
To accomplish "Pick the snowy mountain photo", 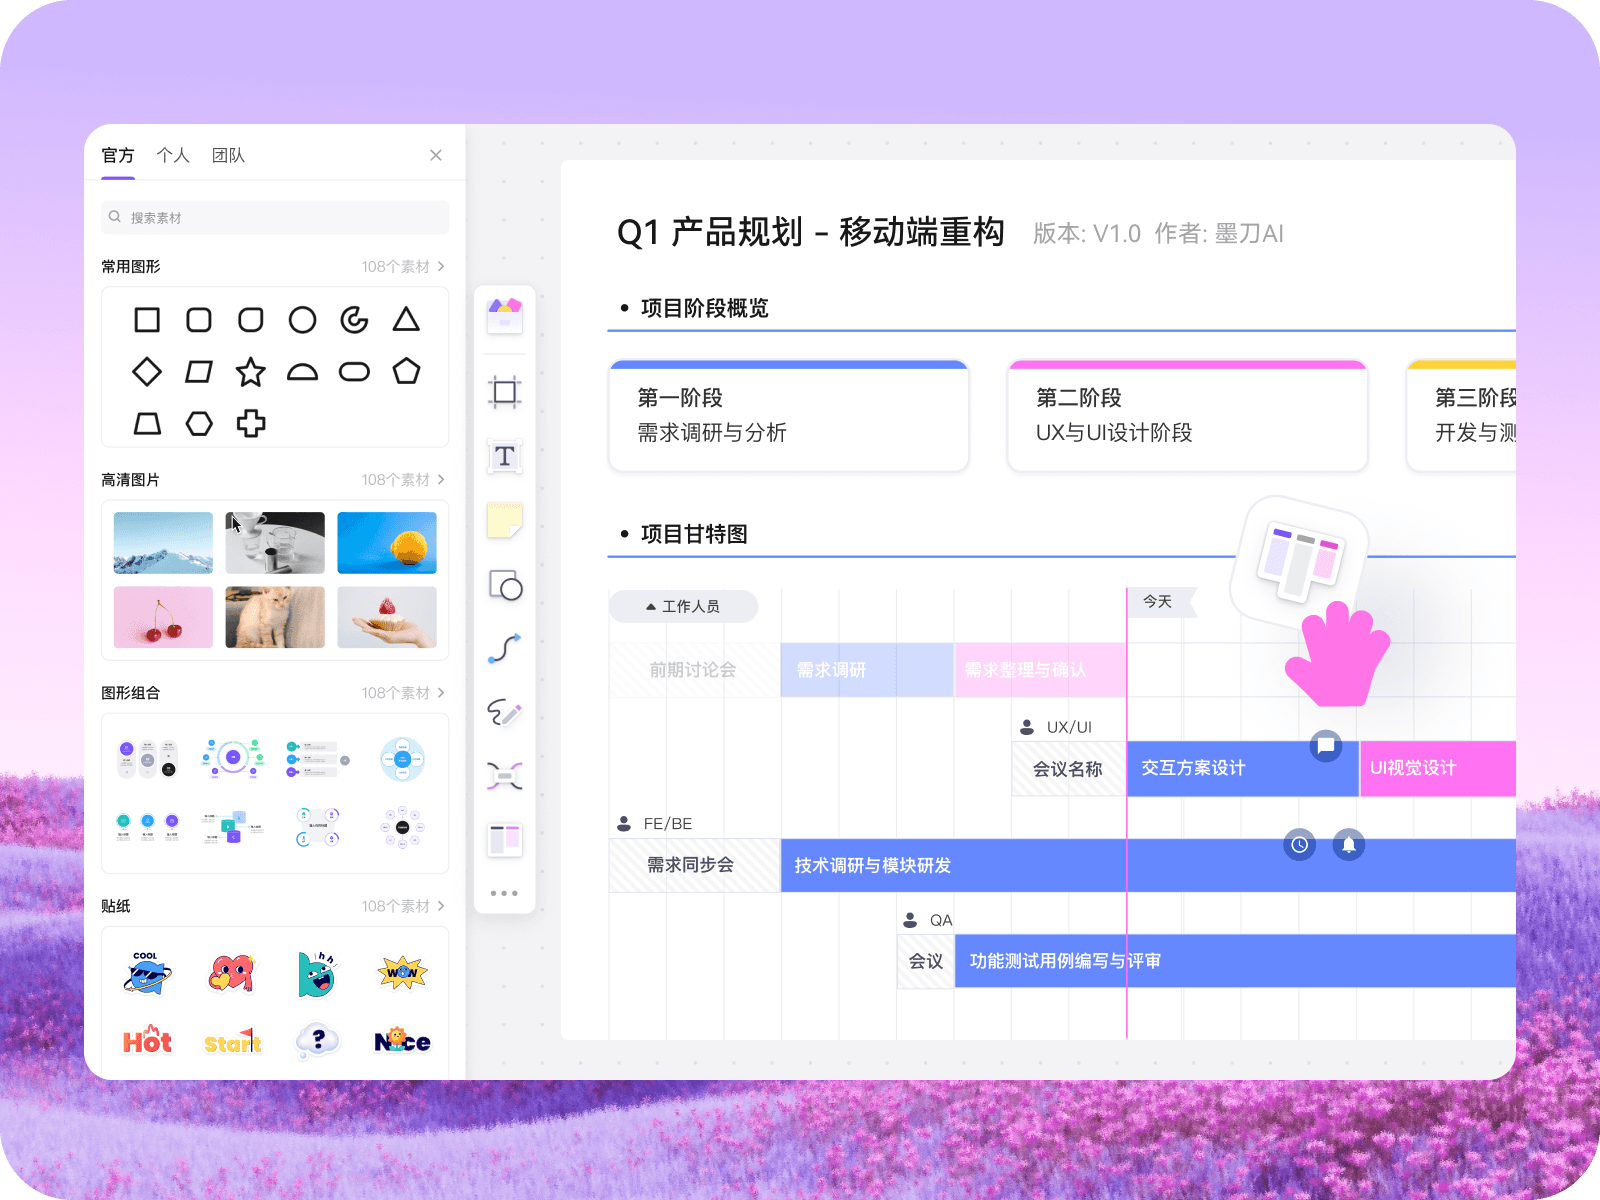I will point(163,543).
